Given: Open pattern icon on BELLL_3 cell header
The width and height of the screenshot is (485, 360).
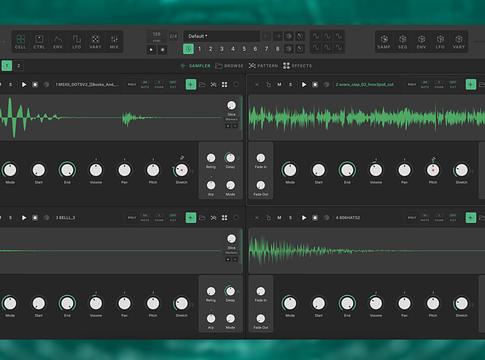Looking at the screenshot, I should (213, 218).
